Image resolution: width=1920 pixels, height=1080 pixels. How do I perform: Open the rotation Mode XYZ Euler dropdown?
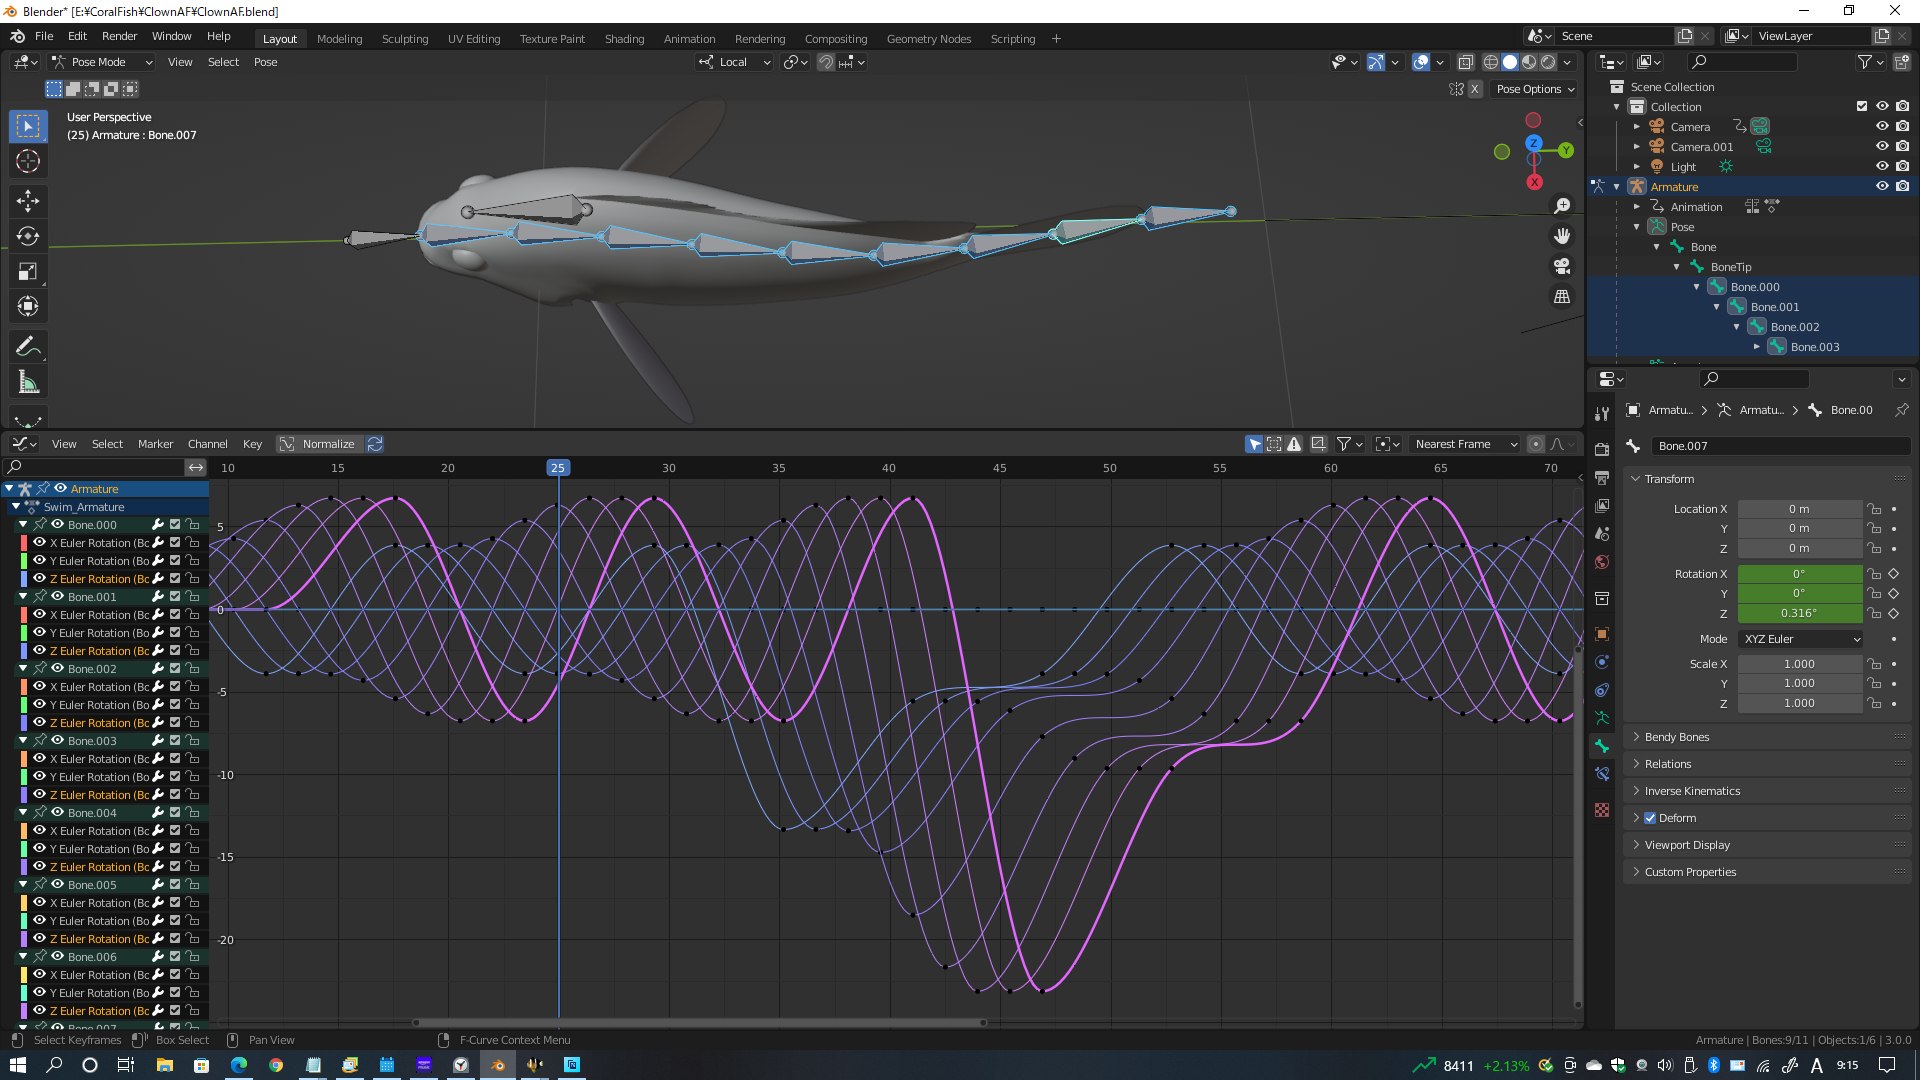[1801, 639]
